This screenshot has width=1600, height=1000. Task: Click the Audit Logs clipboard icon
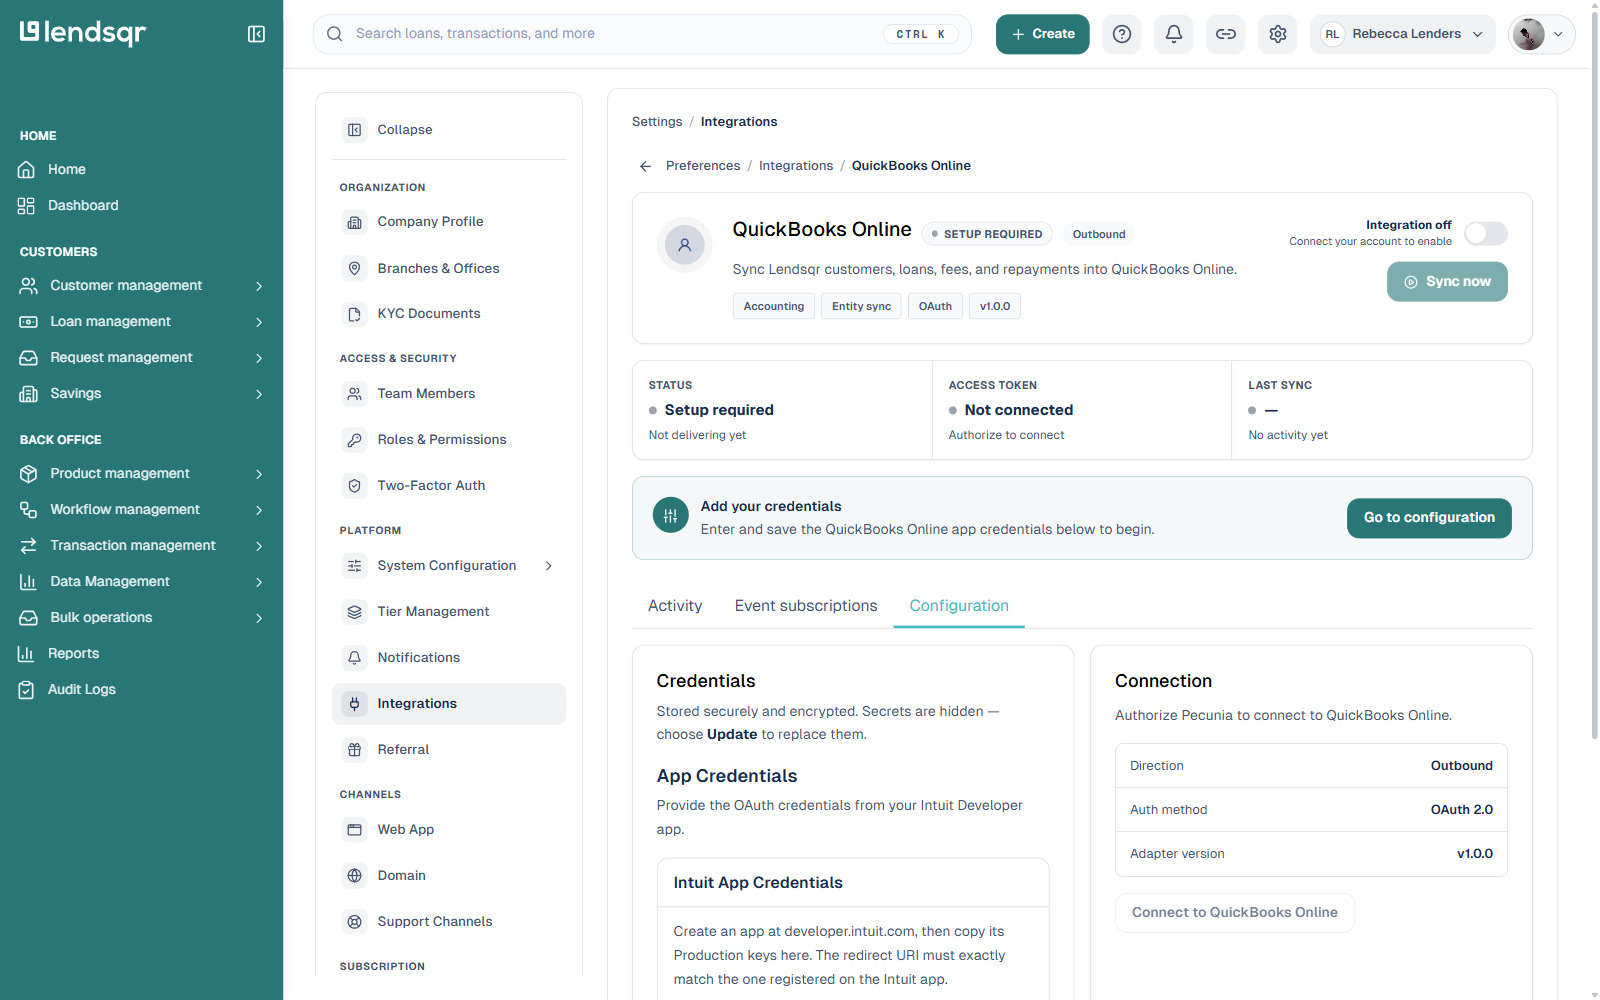[27, 689]
